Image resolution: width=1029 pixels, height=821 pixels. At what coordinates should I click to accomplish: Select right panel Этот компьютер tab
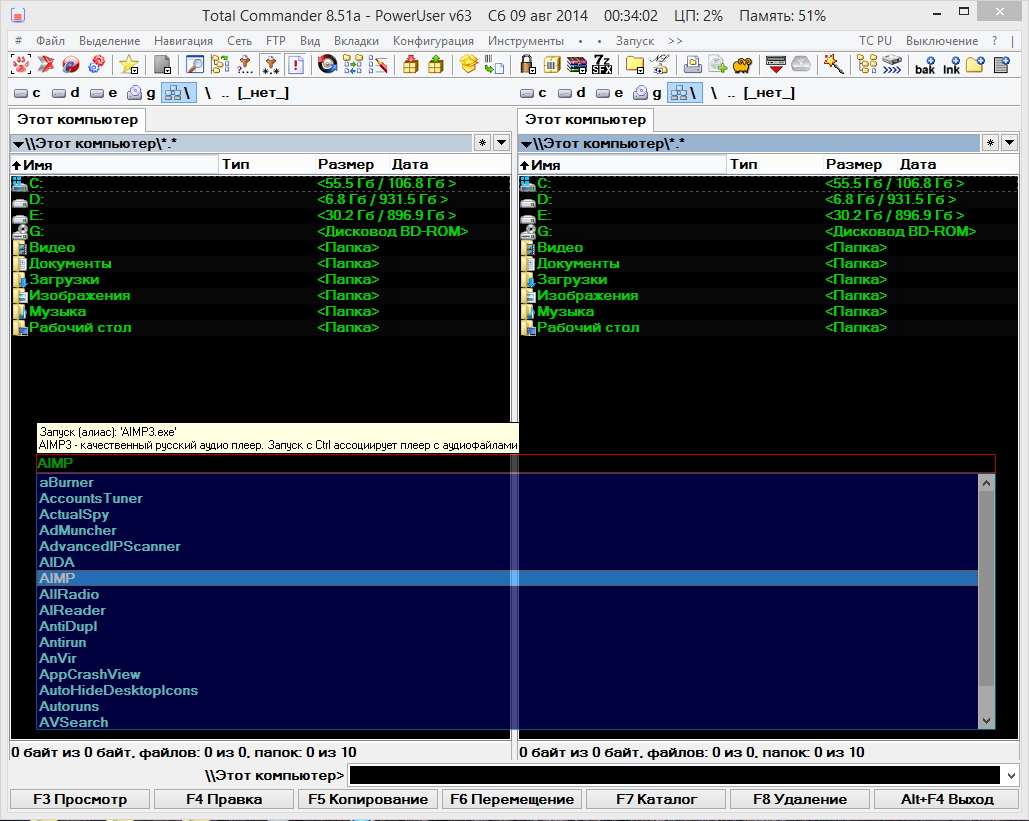(585, 119)
